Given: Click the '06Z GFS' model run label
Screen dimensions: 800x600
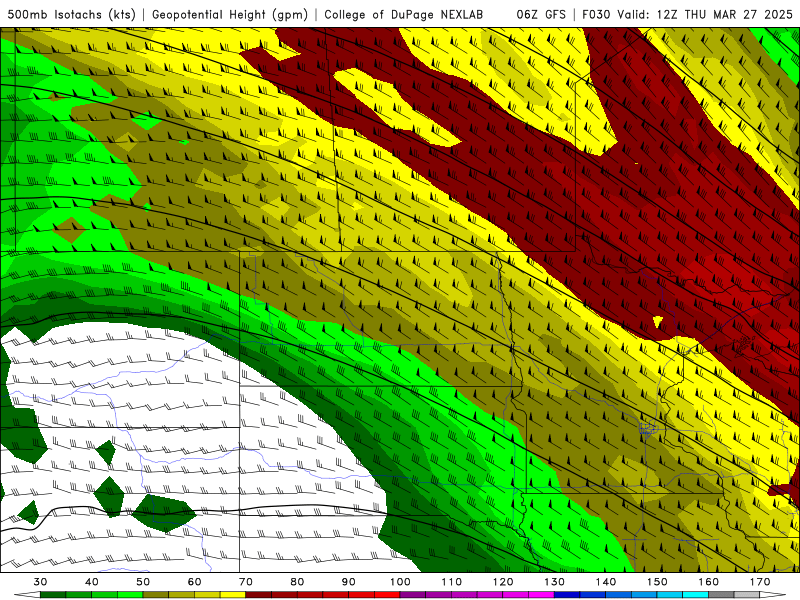Looking at the screenshot, I should (x=541, y=14).
